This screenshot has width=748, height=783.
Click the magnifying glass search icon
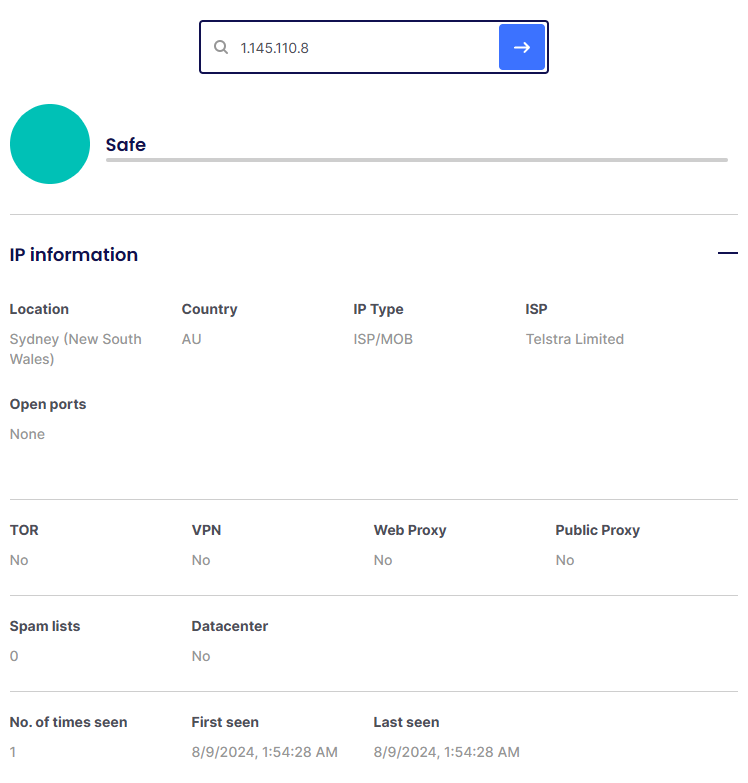coord(221,47)
